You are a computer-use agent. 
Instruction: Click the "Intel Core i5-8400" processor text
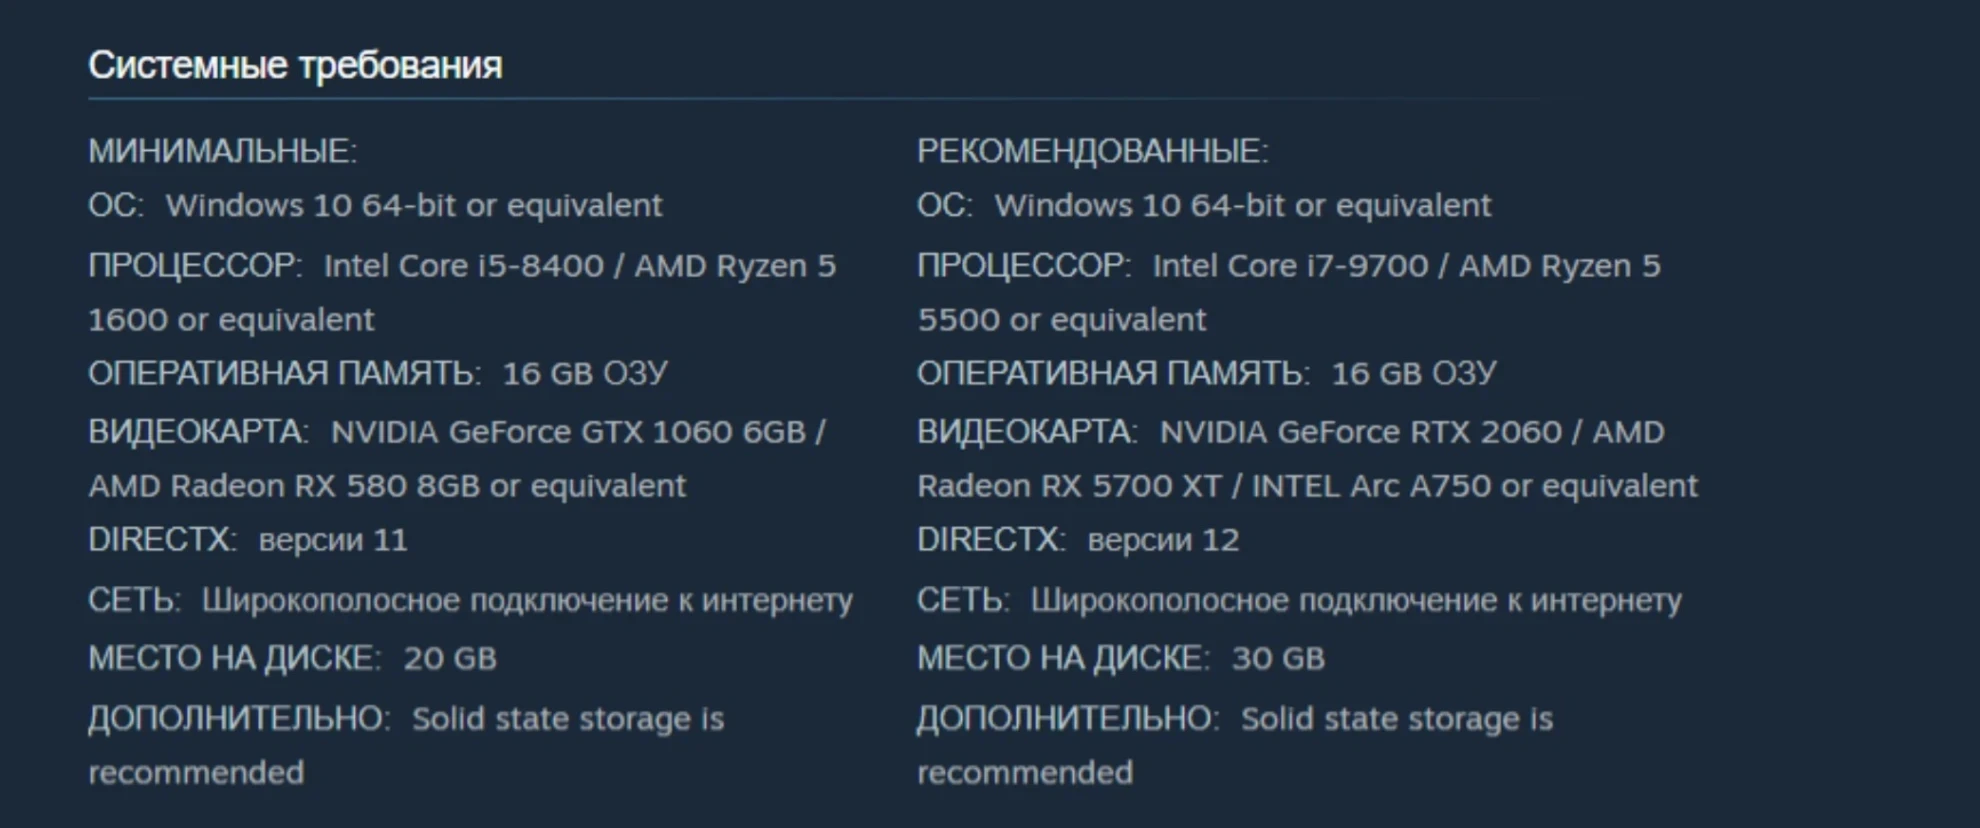(x=464, y=266)
